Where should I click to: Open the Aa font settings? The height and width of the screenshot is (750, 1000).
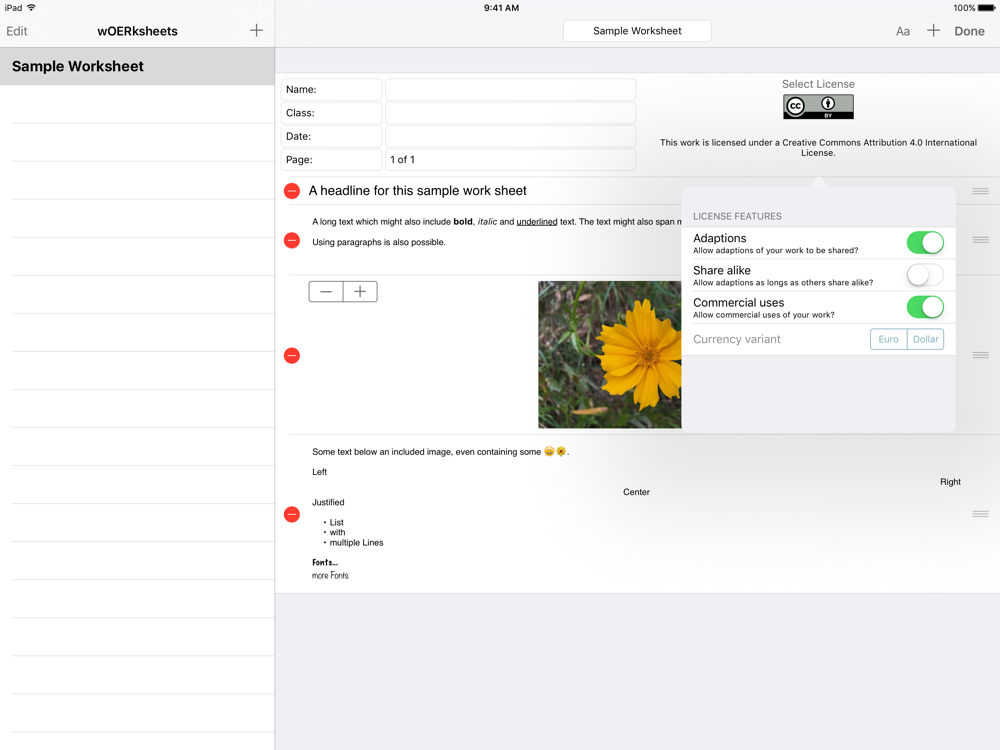pos(902,31)
